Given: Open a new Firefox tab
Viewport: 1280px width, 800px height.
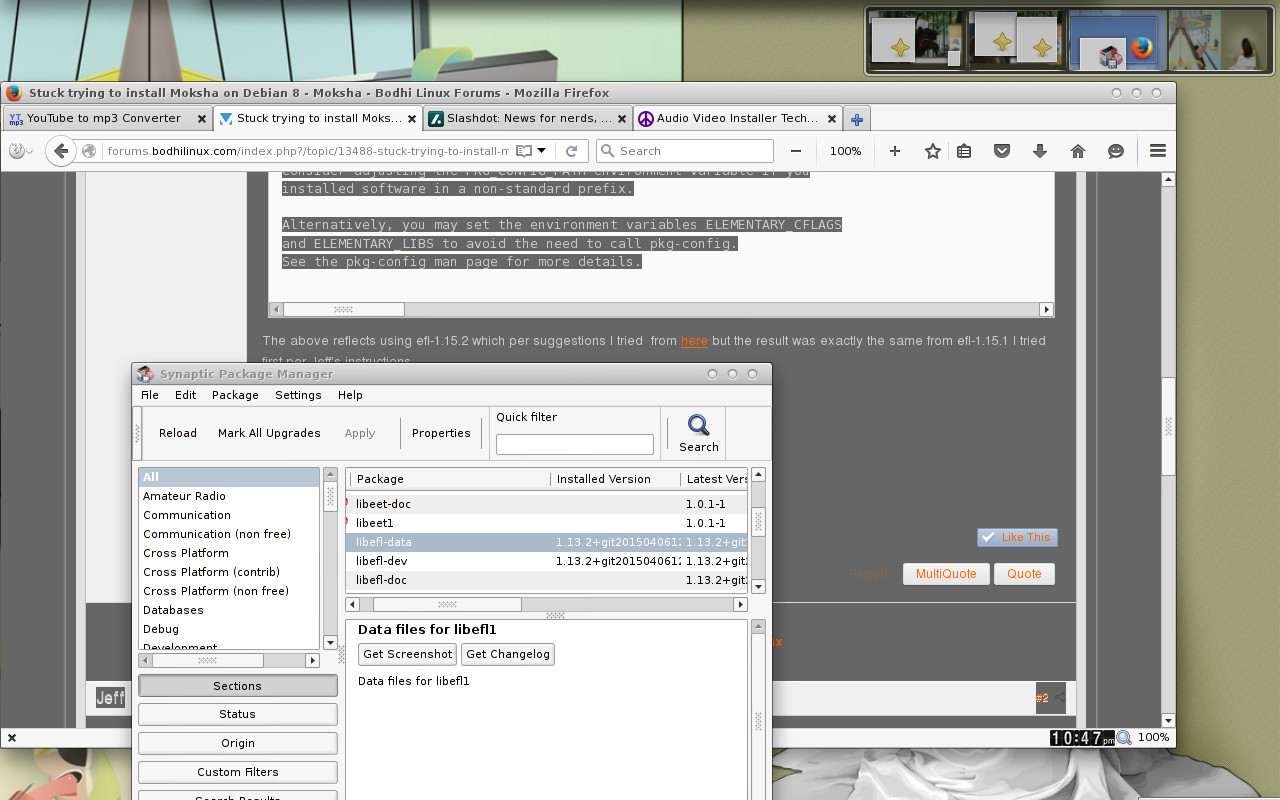Looking at the screenshot, I should (856, 119).
